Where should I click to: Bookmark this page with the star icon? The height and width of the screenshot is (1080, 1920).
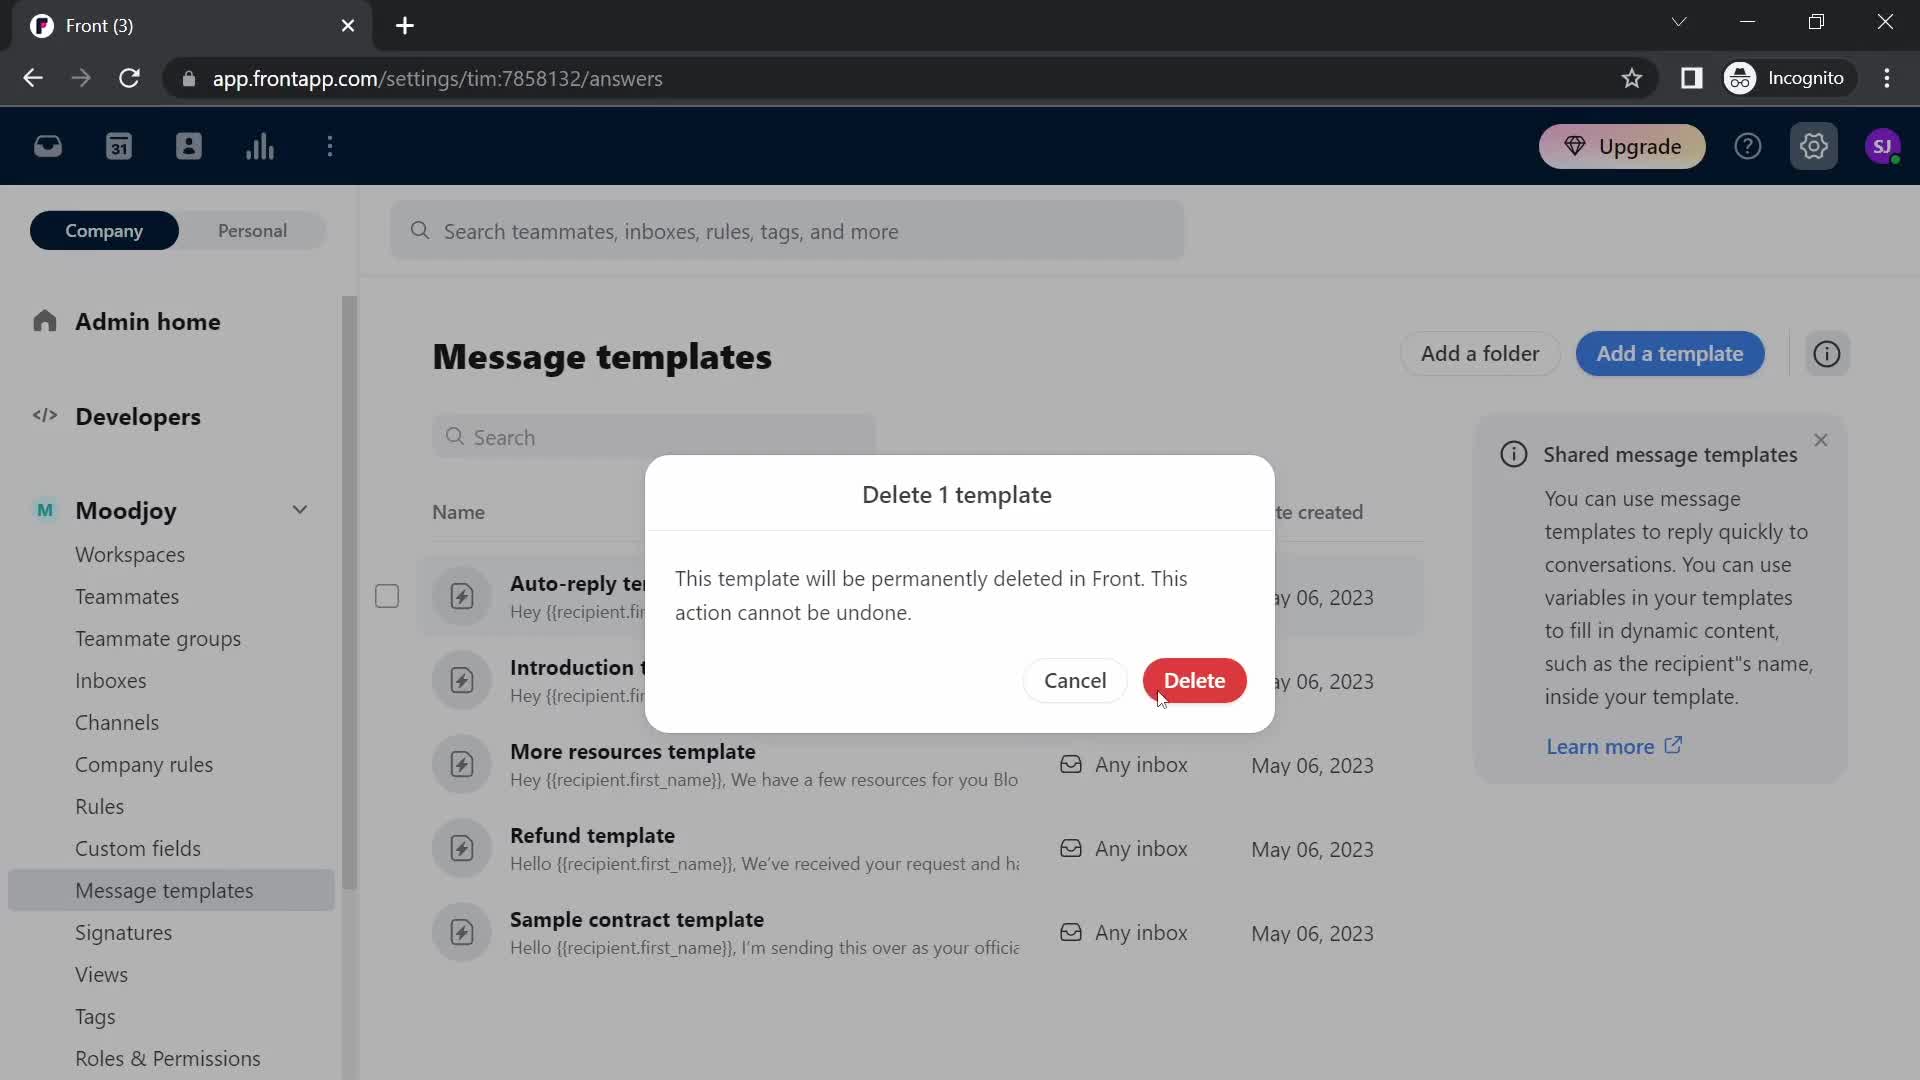1632,78
